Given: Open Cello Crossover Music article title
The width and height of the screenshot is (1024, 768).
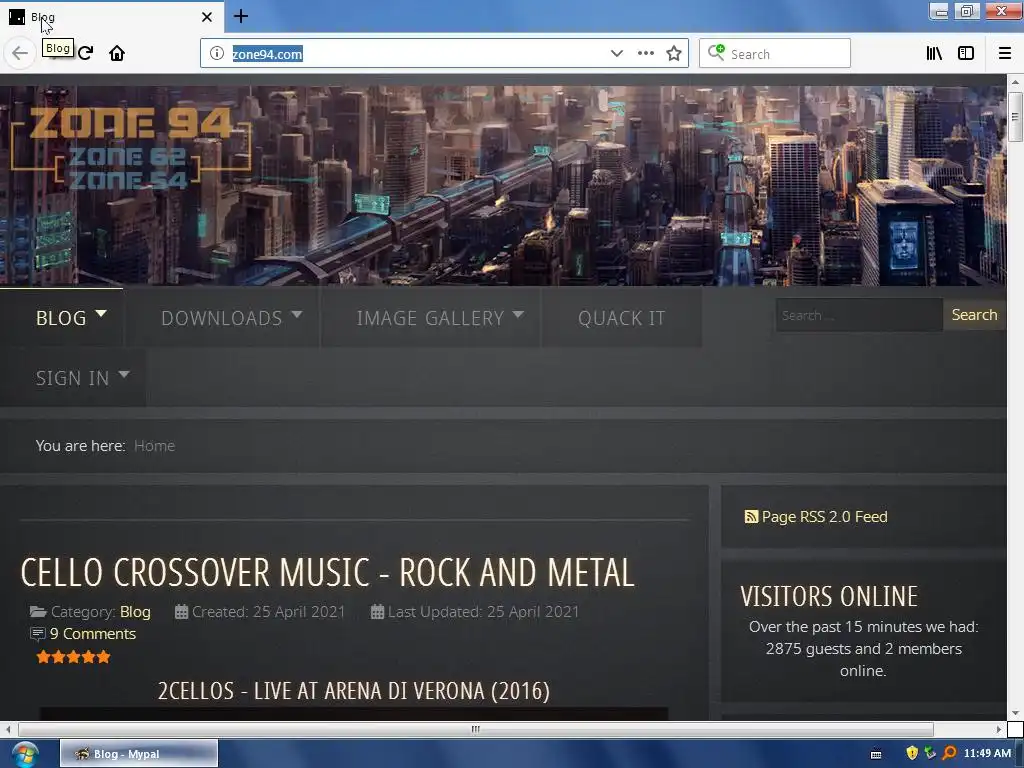Looking at the screenshot, I should coord(327,572).
